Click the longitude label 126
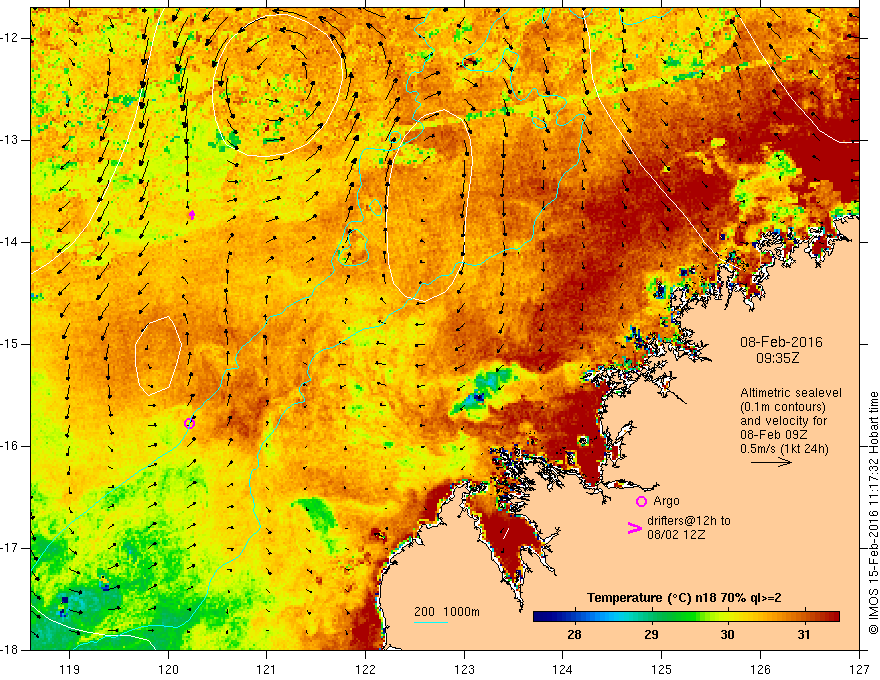This screenshot has height=680, width=880. tap(760, 669)
